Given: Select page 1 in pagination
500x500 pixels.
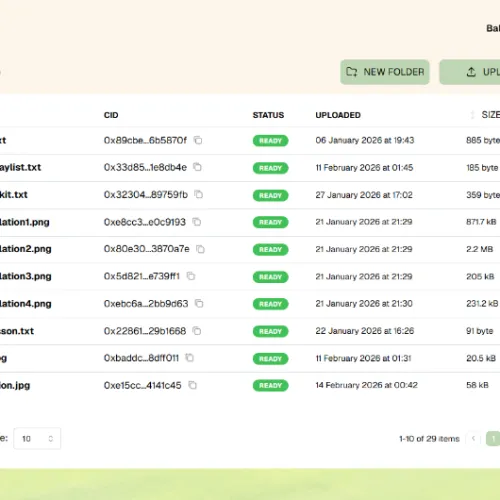Looking at the screenshot, I should (493, 438).
